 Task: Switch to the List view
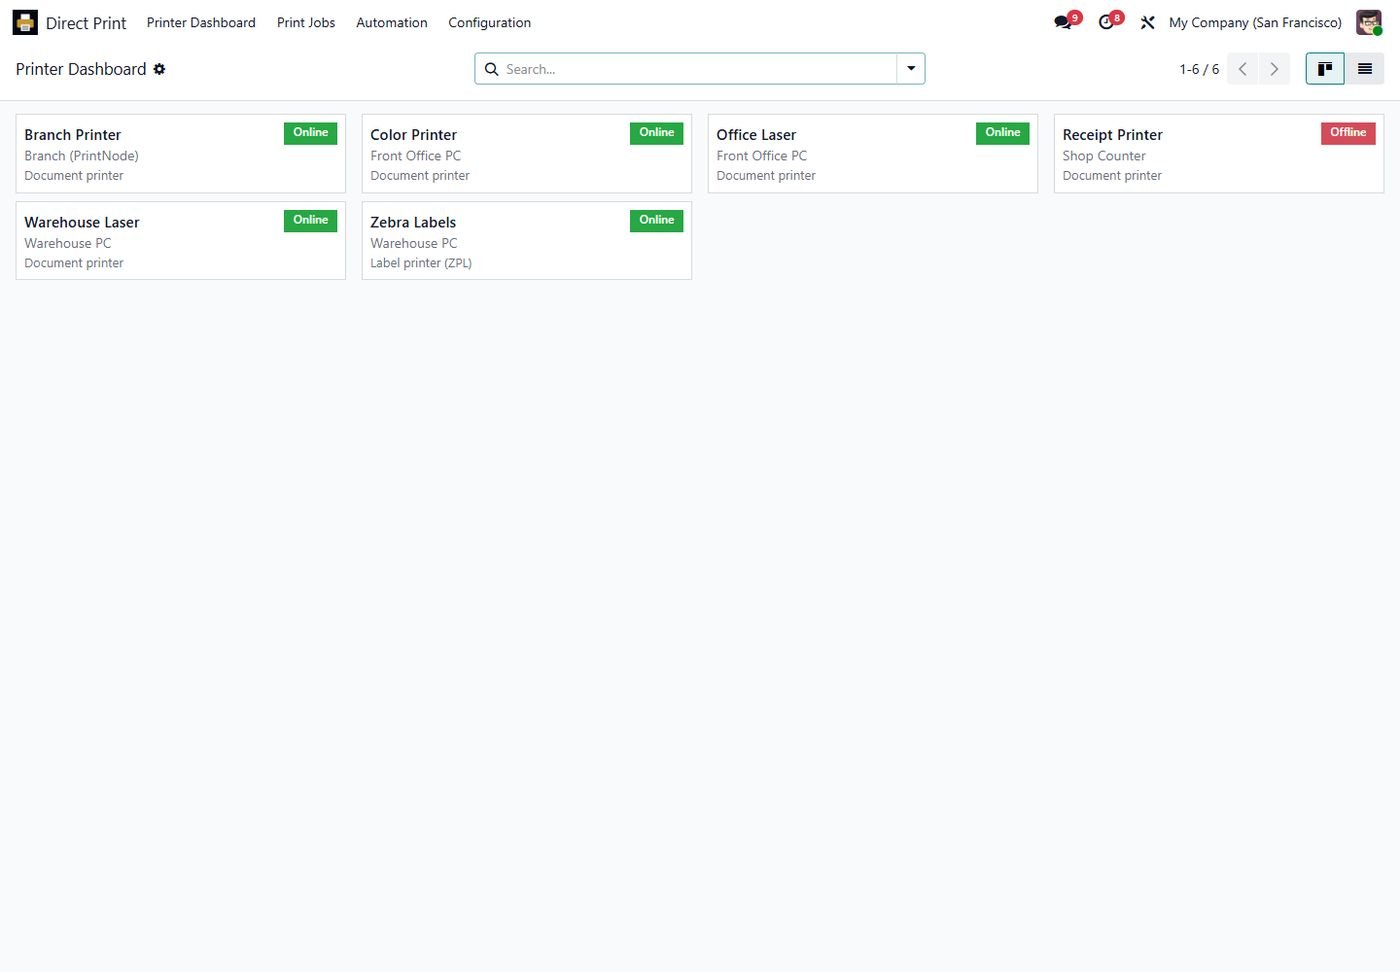point(1365,69)
